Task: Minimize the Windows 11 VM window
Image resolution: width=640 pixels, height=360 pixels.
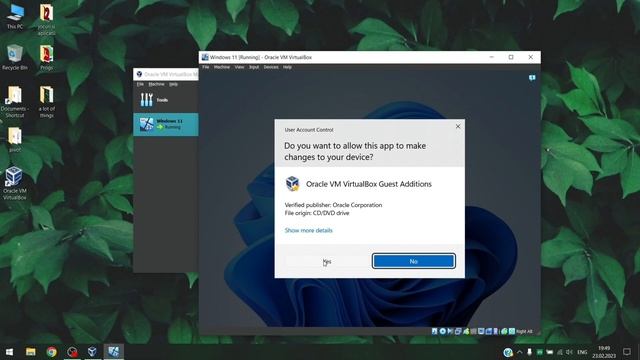Action: tap(491, 57)
